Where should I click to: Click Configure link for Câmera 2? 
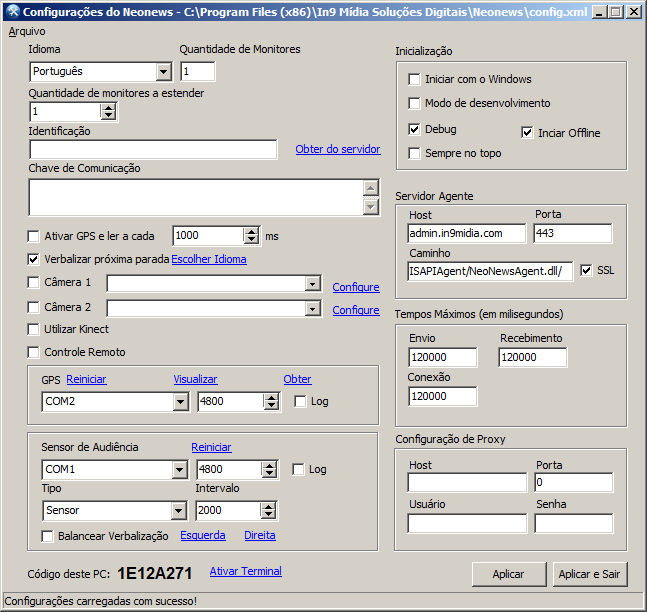[x=356, y=310]
